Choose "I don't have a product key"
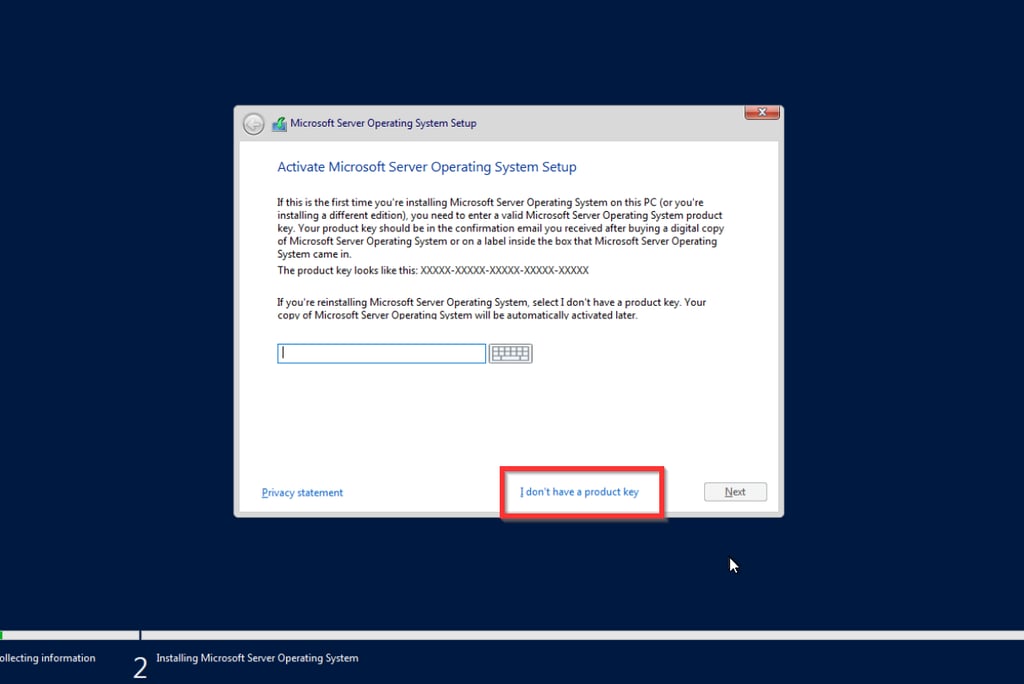Image resolution: width=1024 pixels, height=684 pixels. [579, 492]
